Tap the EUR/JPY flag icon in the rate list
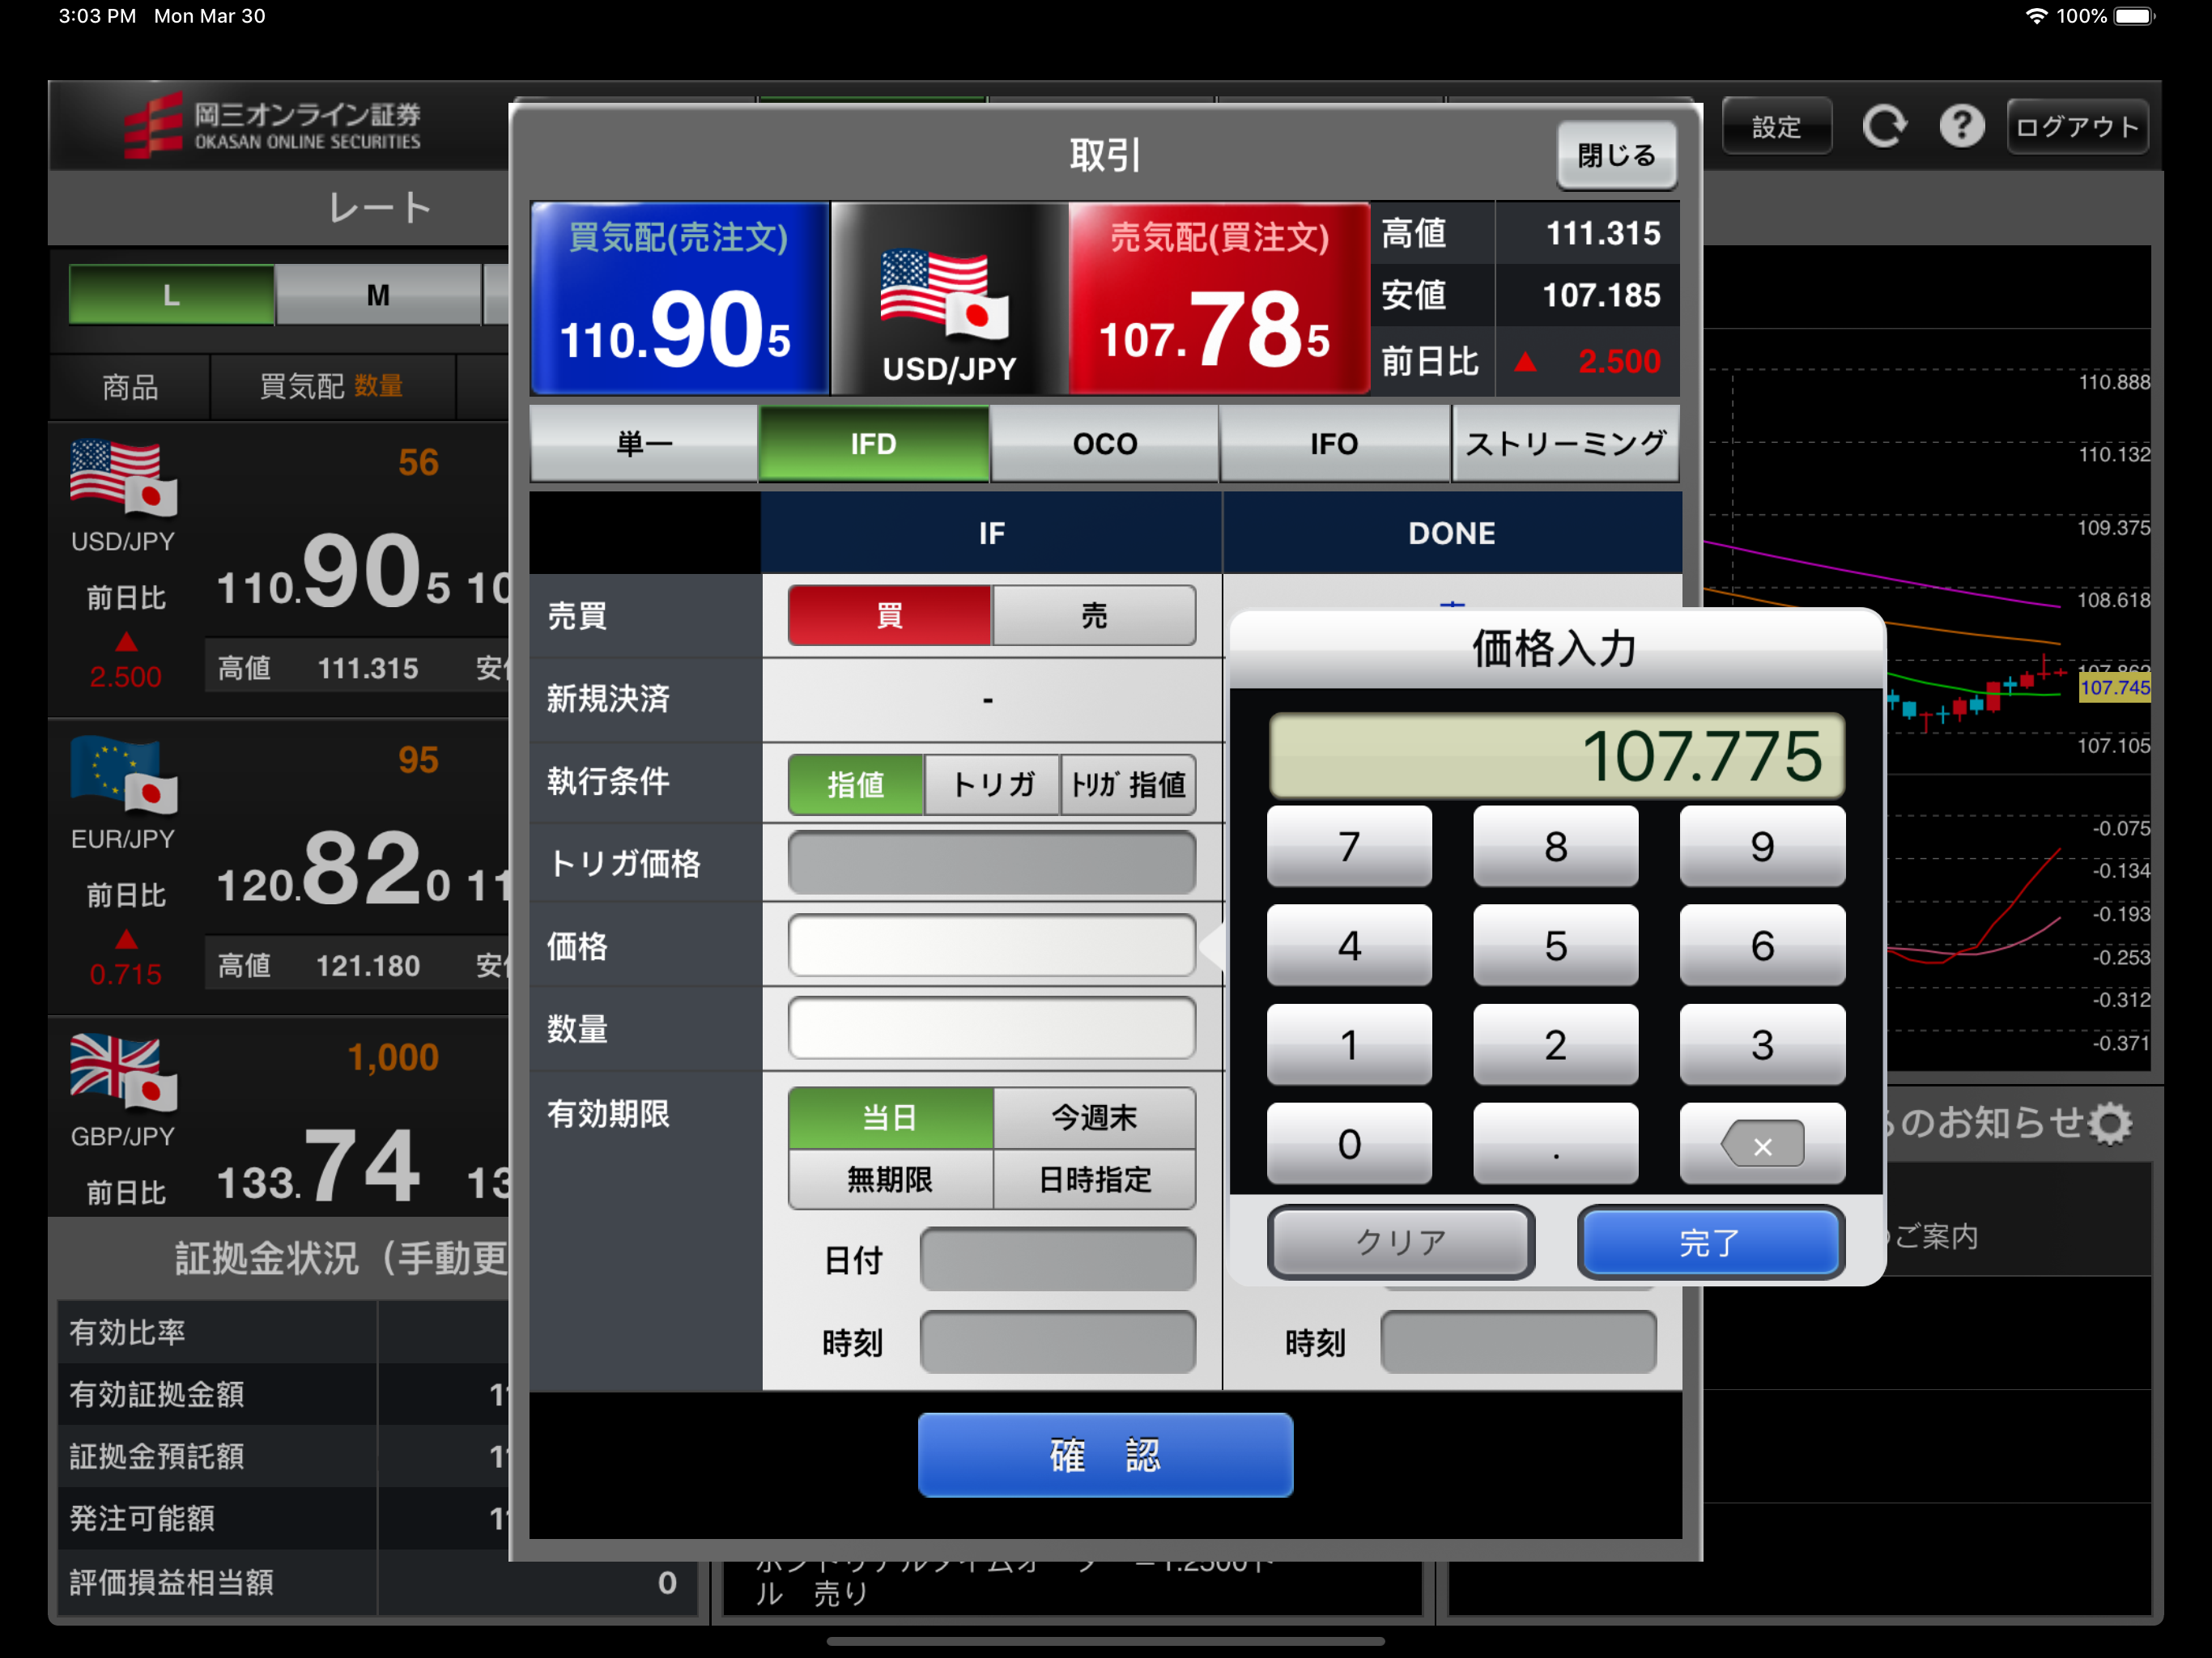Image resolution: width=2212 pixels, height=1658 pixels. (x=123, y=775)
